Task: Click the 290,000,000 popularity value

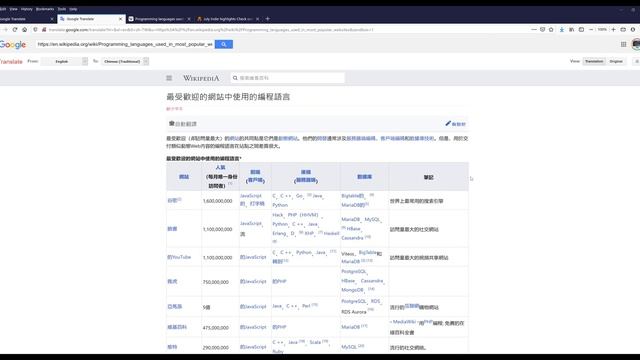Action: click(216, 348)
